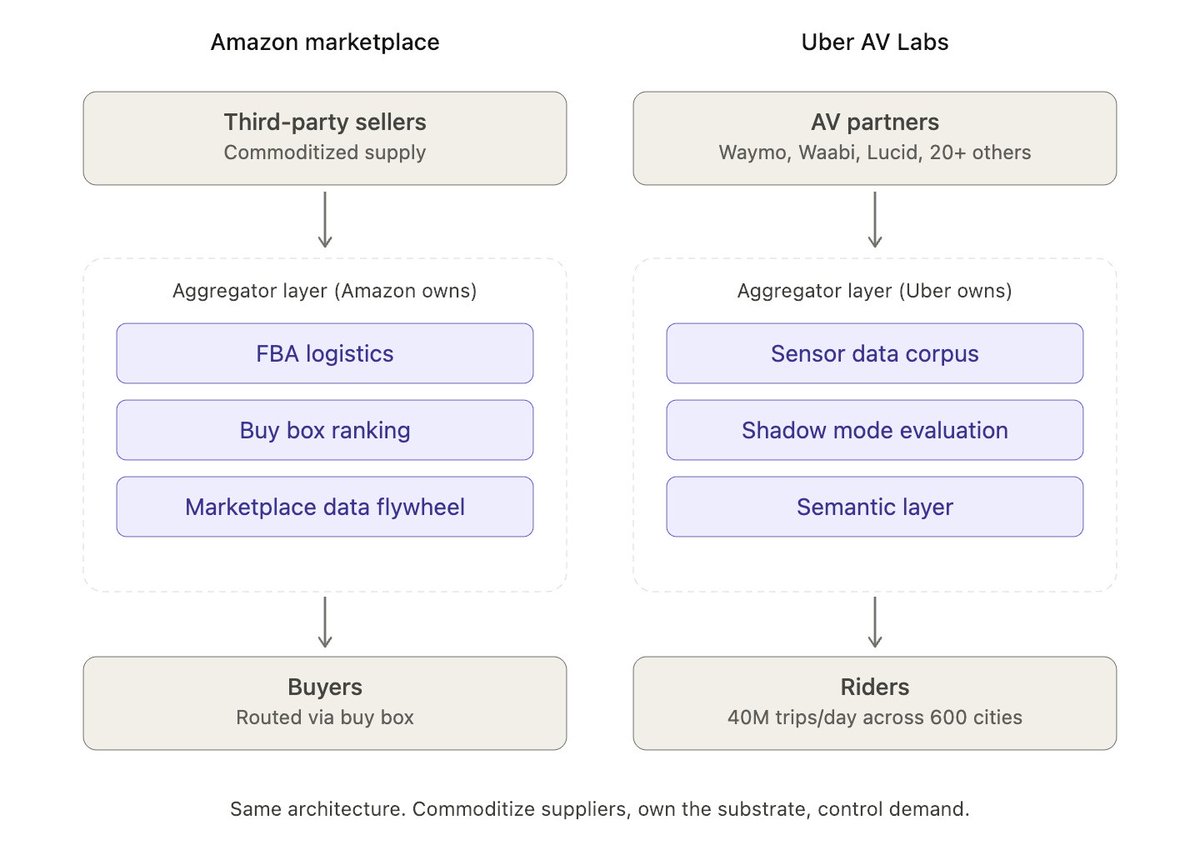Click the Aggregator layer (Amazon owns) label
Screen dimensions: 1200x850
tap(325, 291)
